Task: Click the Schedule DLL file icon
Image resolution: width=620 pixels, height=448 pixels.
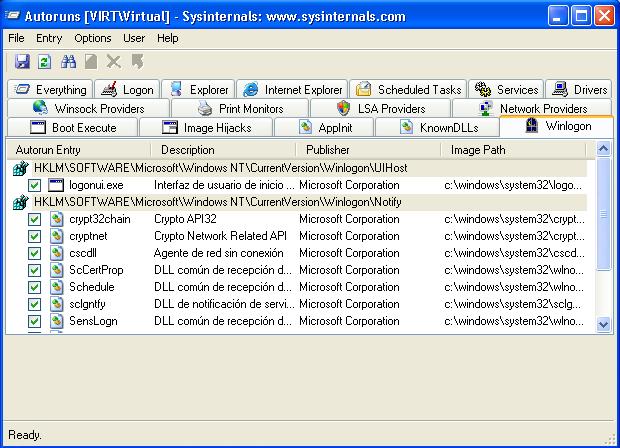Action: (57, 287)
